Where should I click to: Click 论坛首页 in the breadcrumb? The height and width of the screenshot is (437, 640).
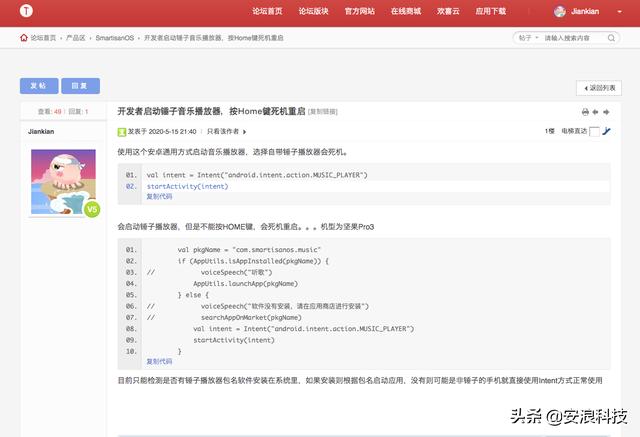43,38
